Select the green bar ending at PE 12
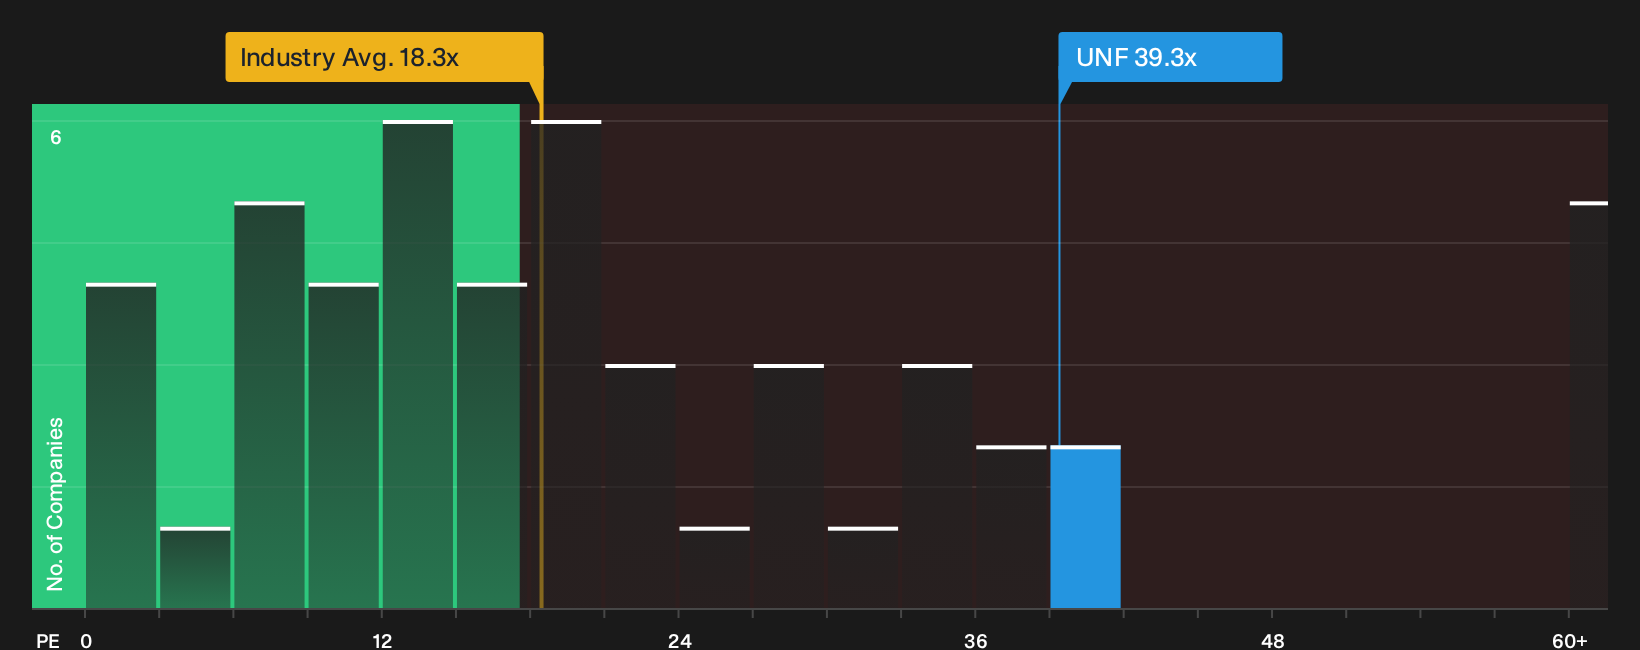The image size is (1640, 650). pos(344,446)
